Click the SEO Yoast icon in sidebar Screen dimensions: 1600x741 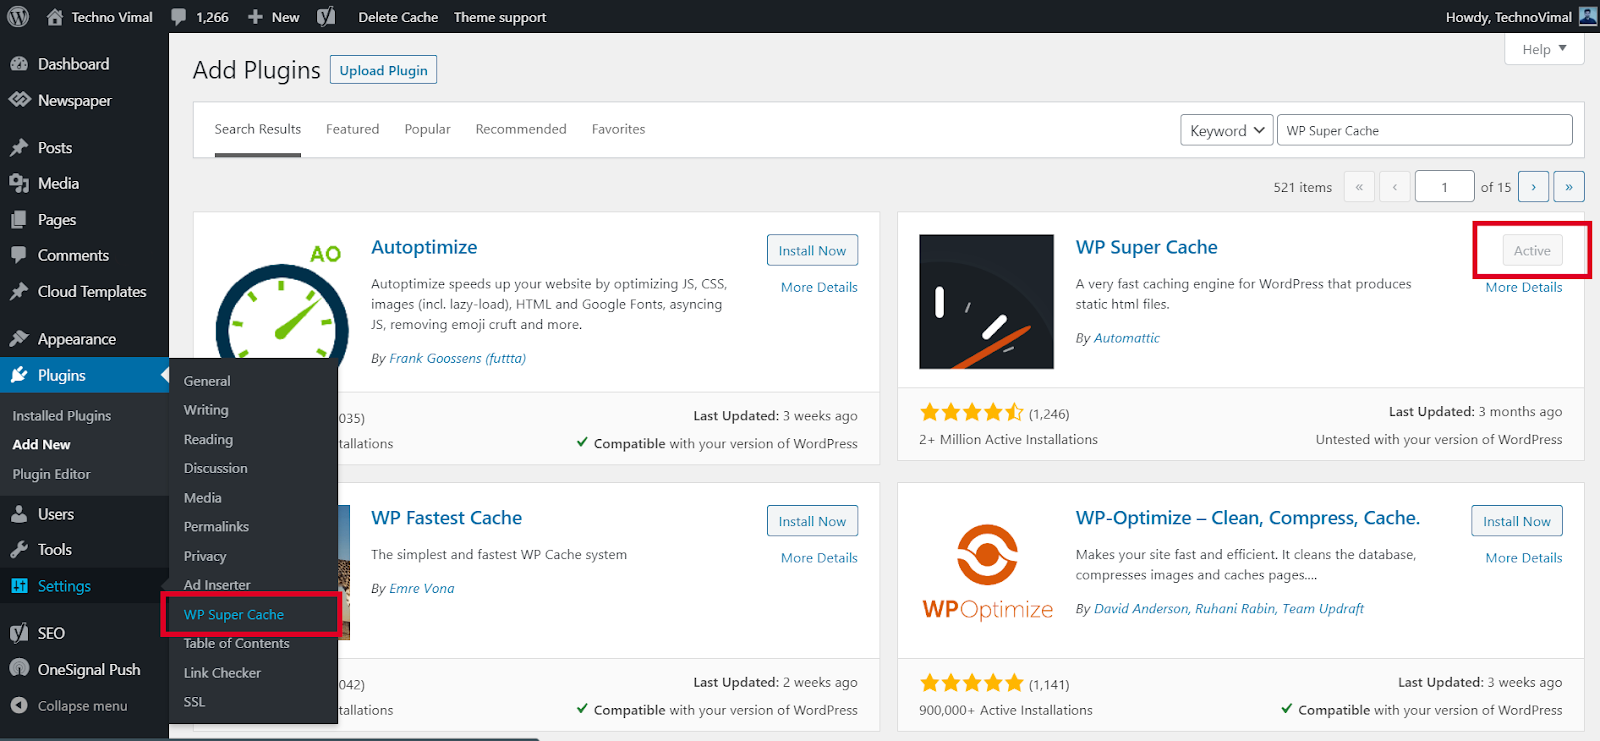pyautogui.click(x=19, y=633)
